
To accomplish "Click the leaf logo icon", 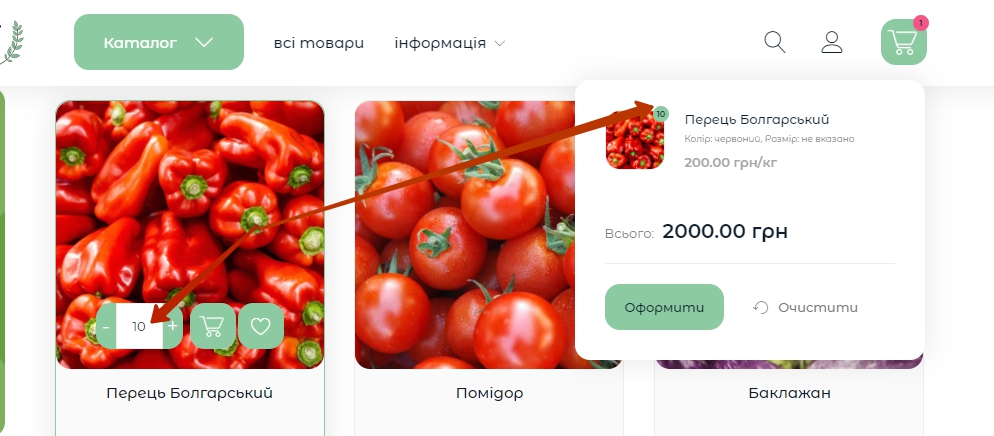I will click(x=11, y=42).
